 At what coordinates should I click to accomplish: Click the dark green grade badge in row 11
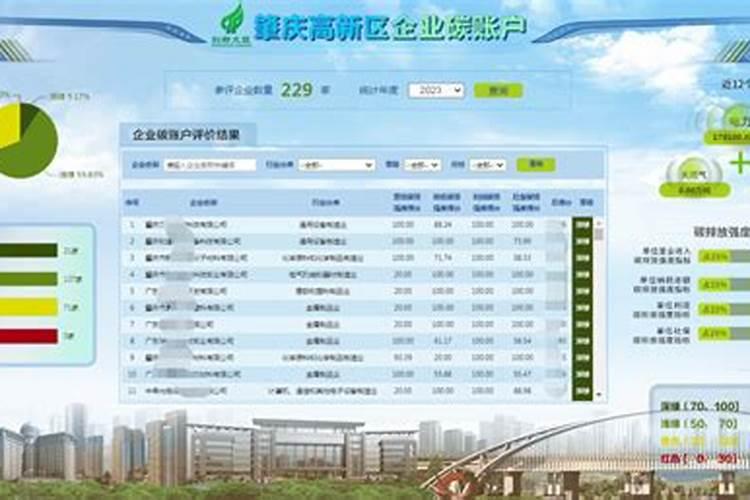582,391
